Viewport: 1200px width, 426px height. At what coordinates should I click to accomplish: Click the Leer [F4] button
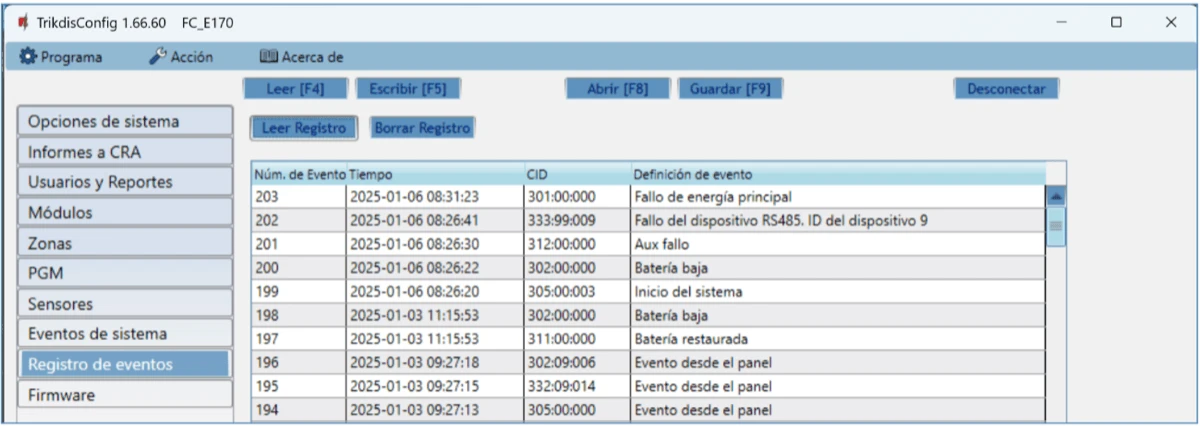295,89
